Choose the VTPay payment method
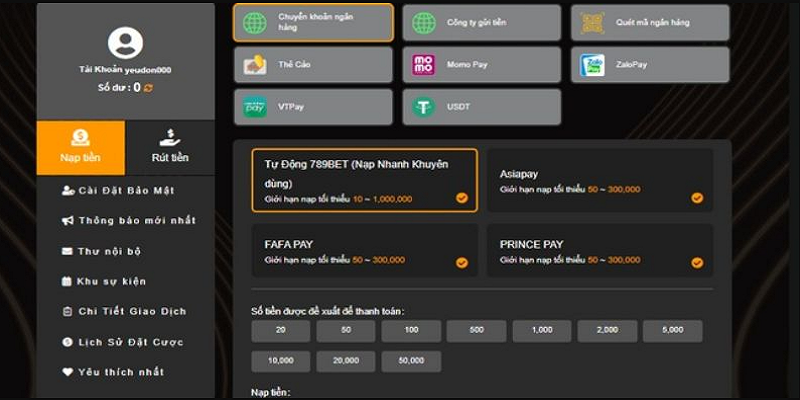The width and height of the screenshot is (800, 400). click(x=313, y=107)
